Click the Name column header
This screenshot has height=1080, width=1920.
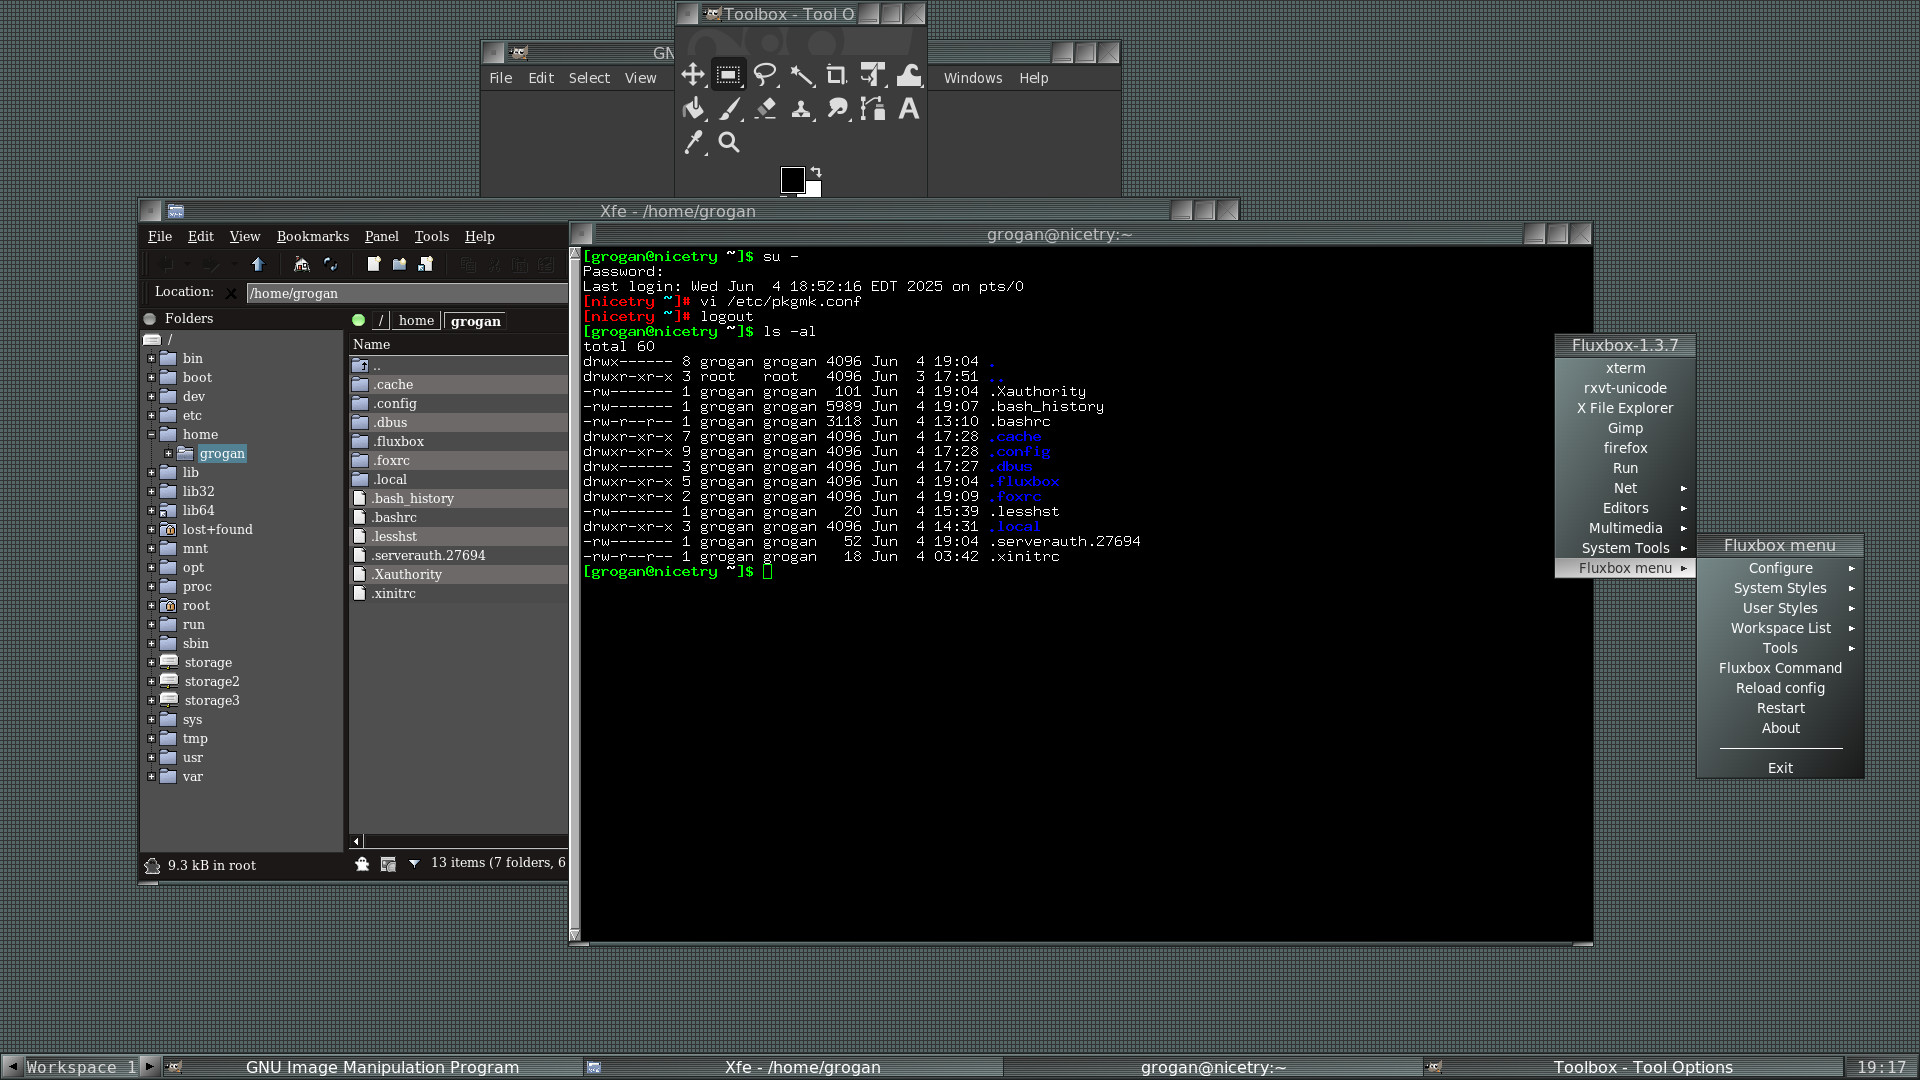pos(458,344)
